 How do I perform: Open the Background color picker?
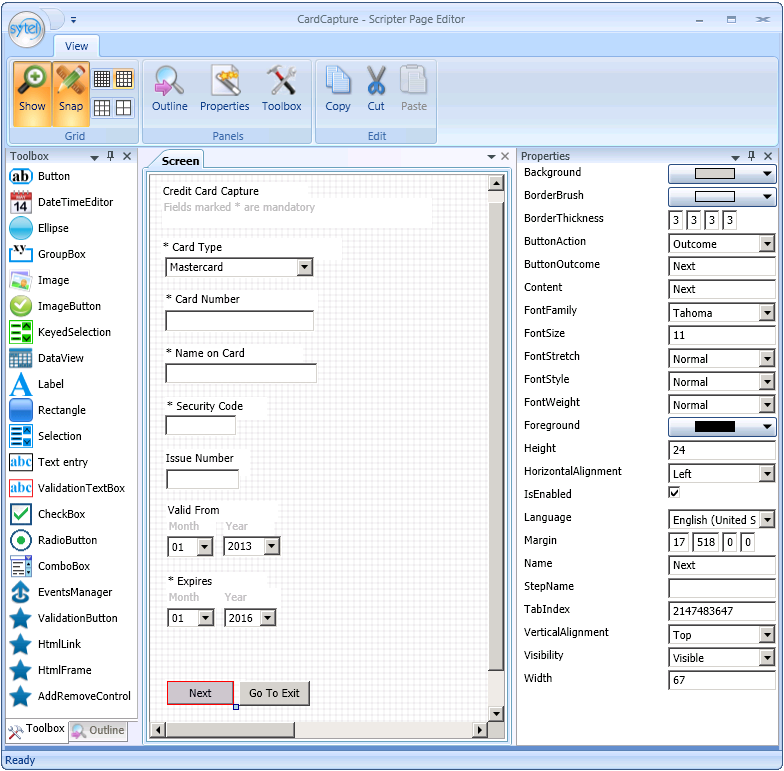[722, 174]
